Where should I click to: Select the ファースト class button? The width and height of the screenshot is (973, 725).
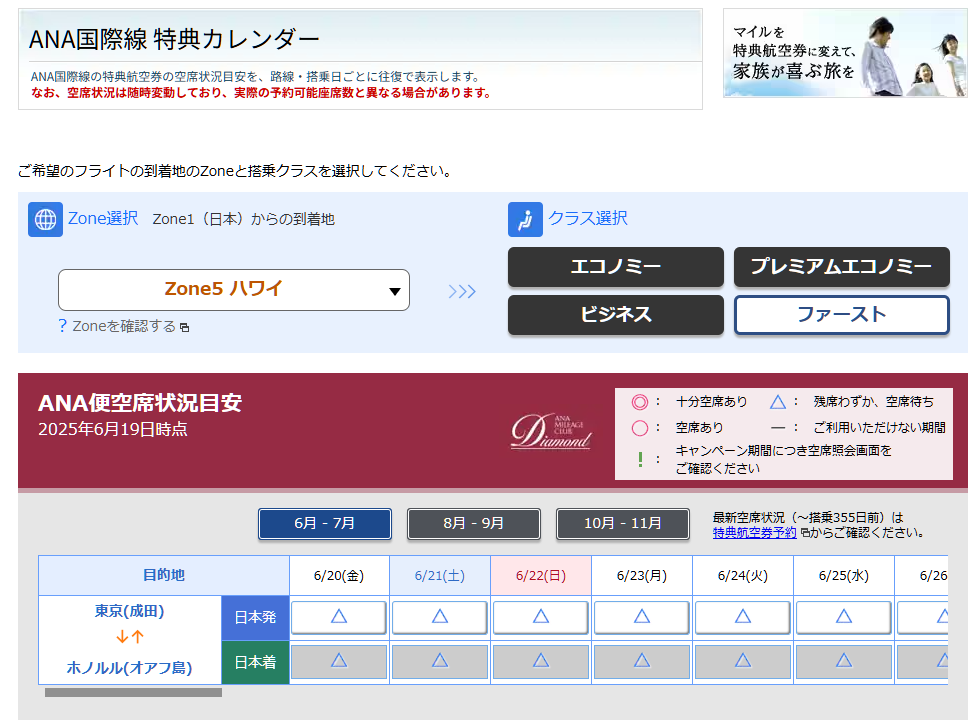pos(841,315)
